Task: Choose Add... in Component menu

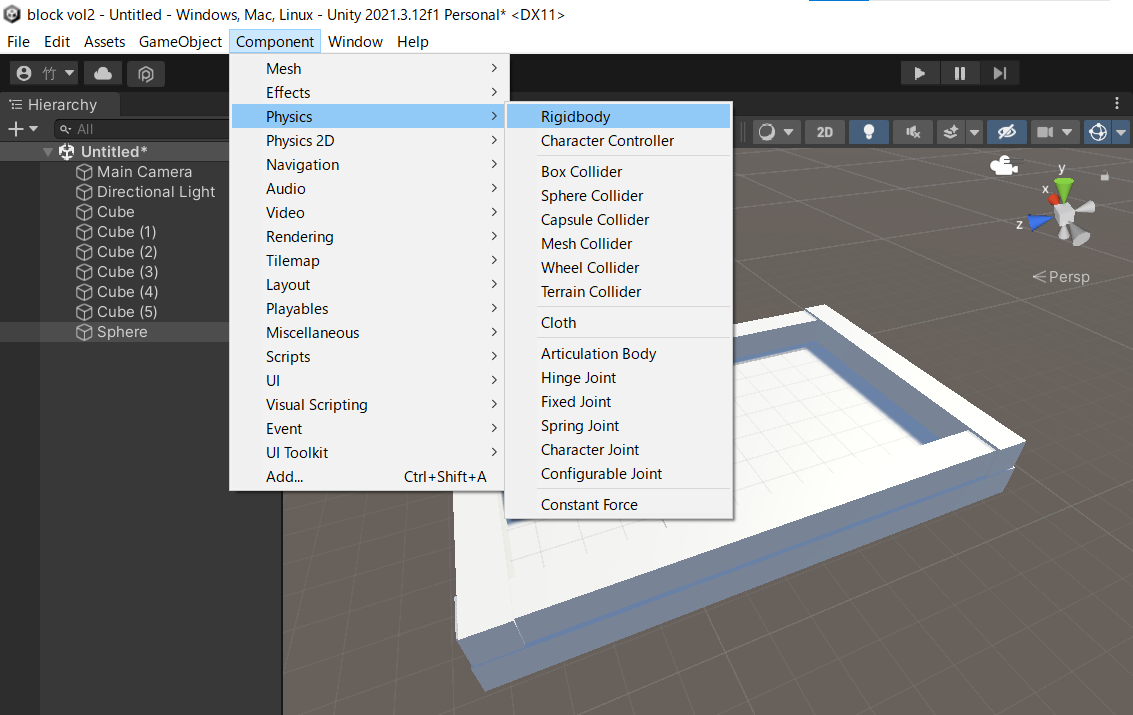Action: [369, 477]
